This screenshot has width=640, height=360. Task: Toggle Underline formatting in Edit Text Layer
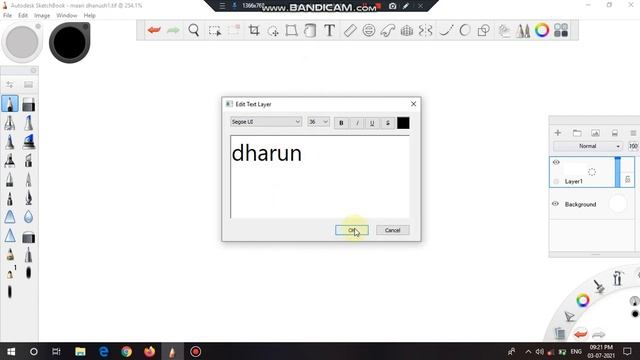372,123
